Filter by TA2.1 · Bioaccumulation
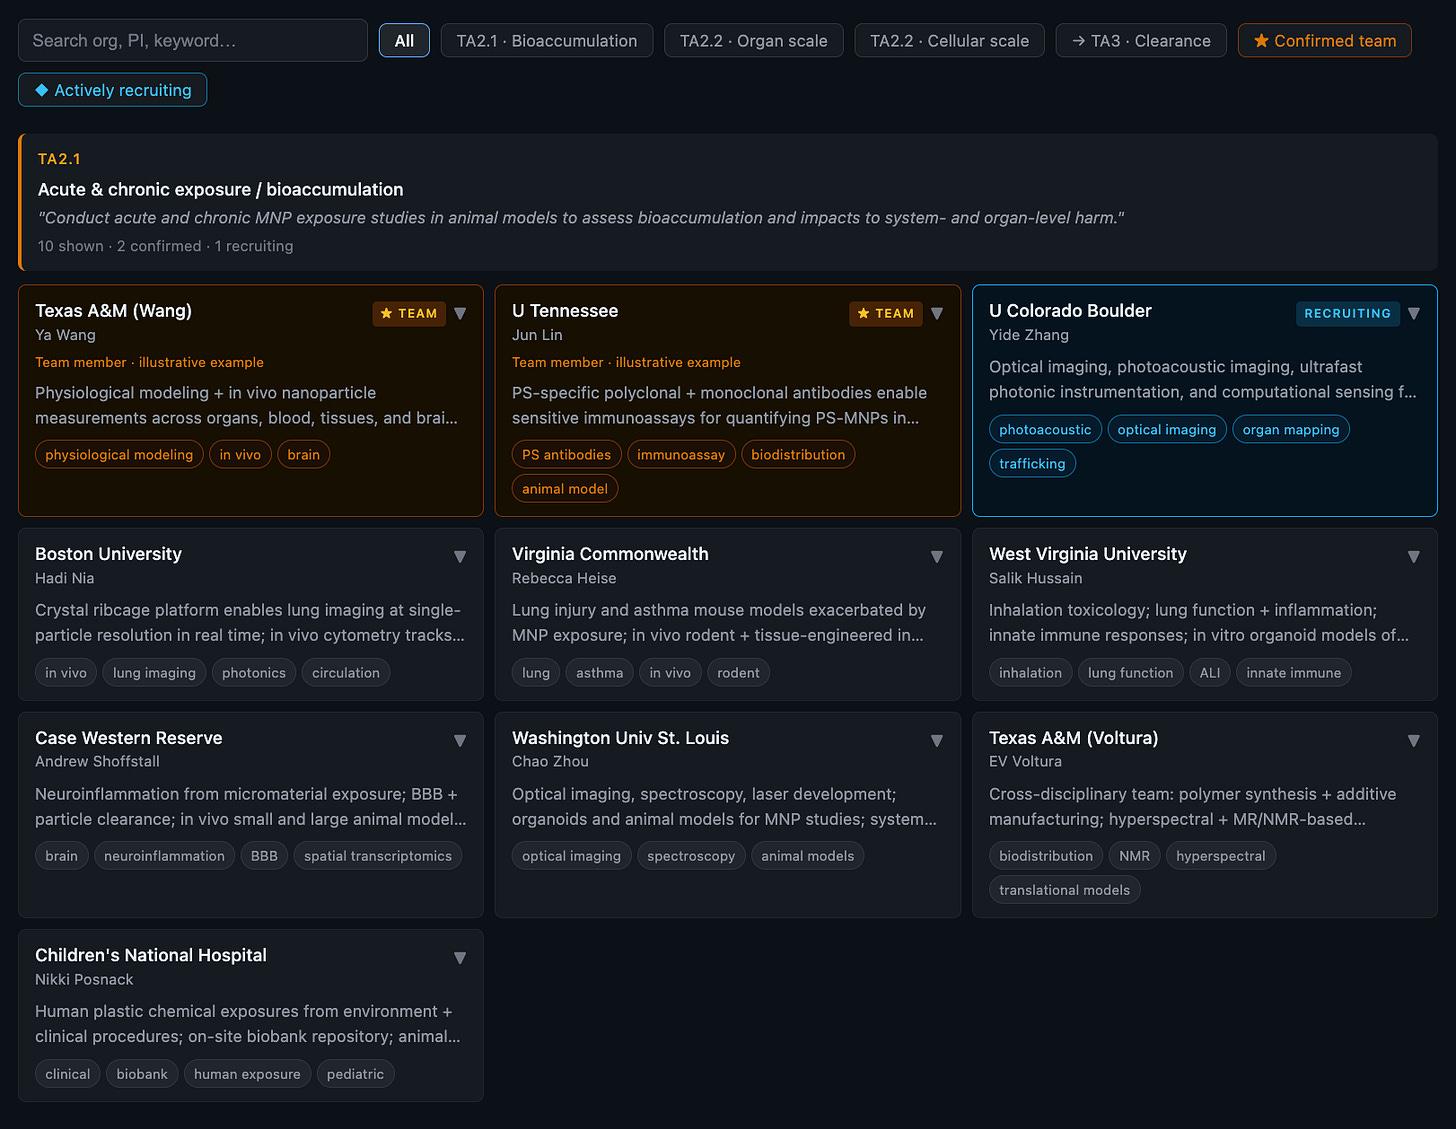Viewport: 1456px width, 1129px height. point(547,41)
